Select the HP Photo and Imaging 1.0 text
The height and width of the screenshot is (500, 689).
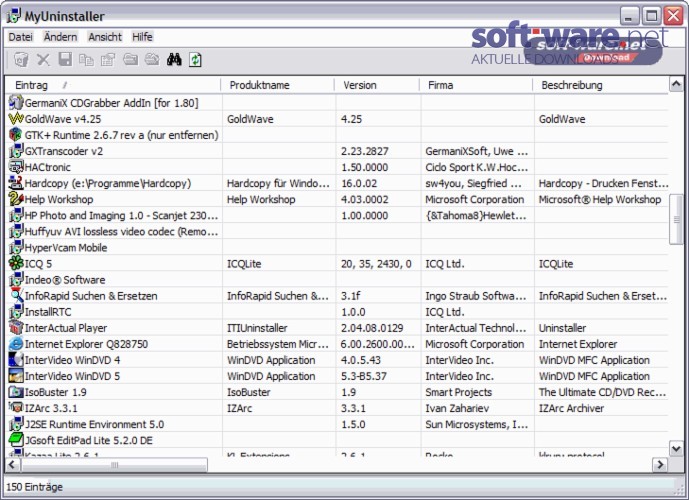121,215
